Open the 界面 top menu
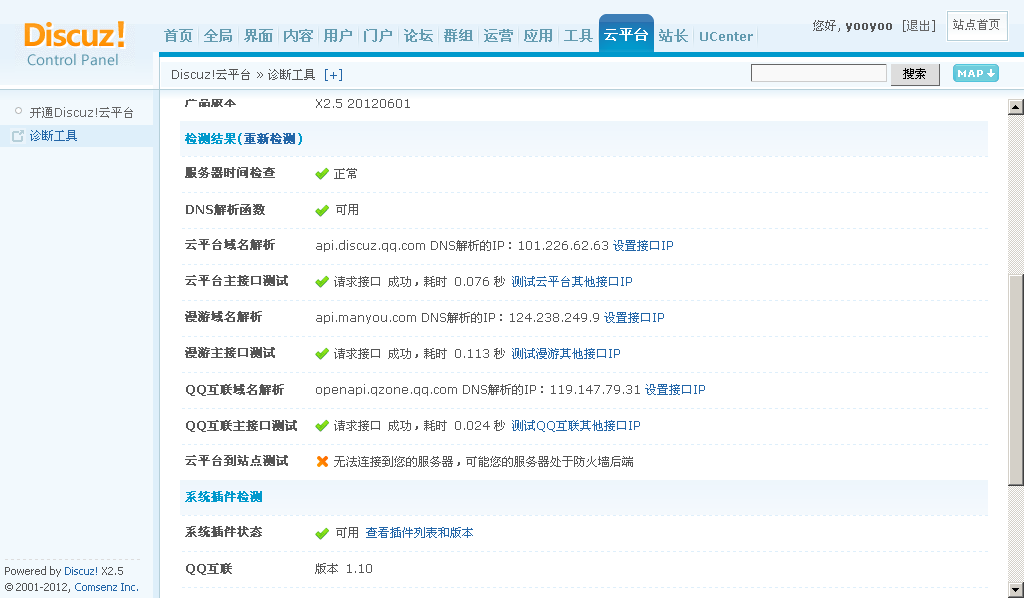 (x=259, y=36)
